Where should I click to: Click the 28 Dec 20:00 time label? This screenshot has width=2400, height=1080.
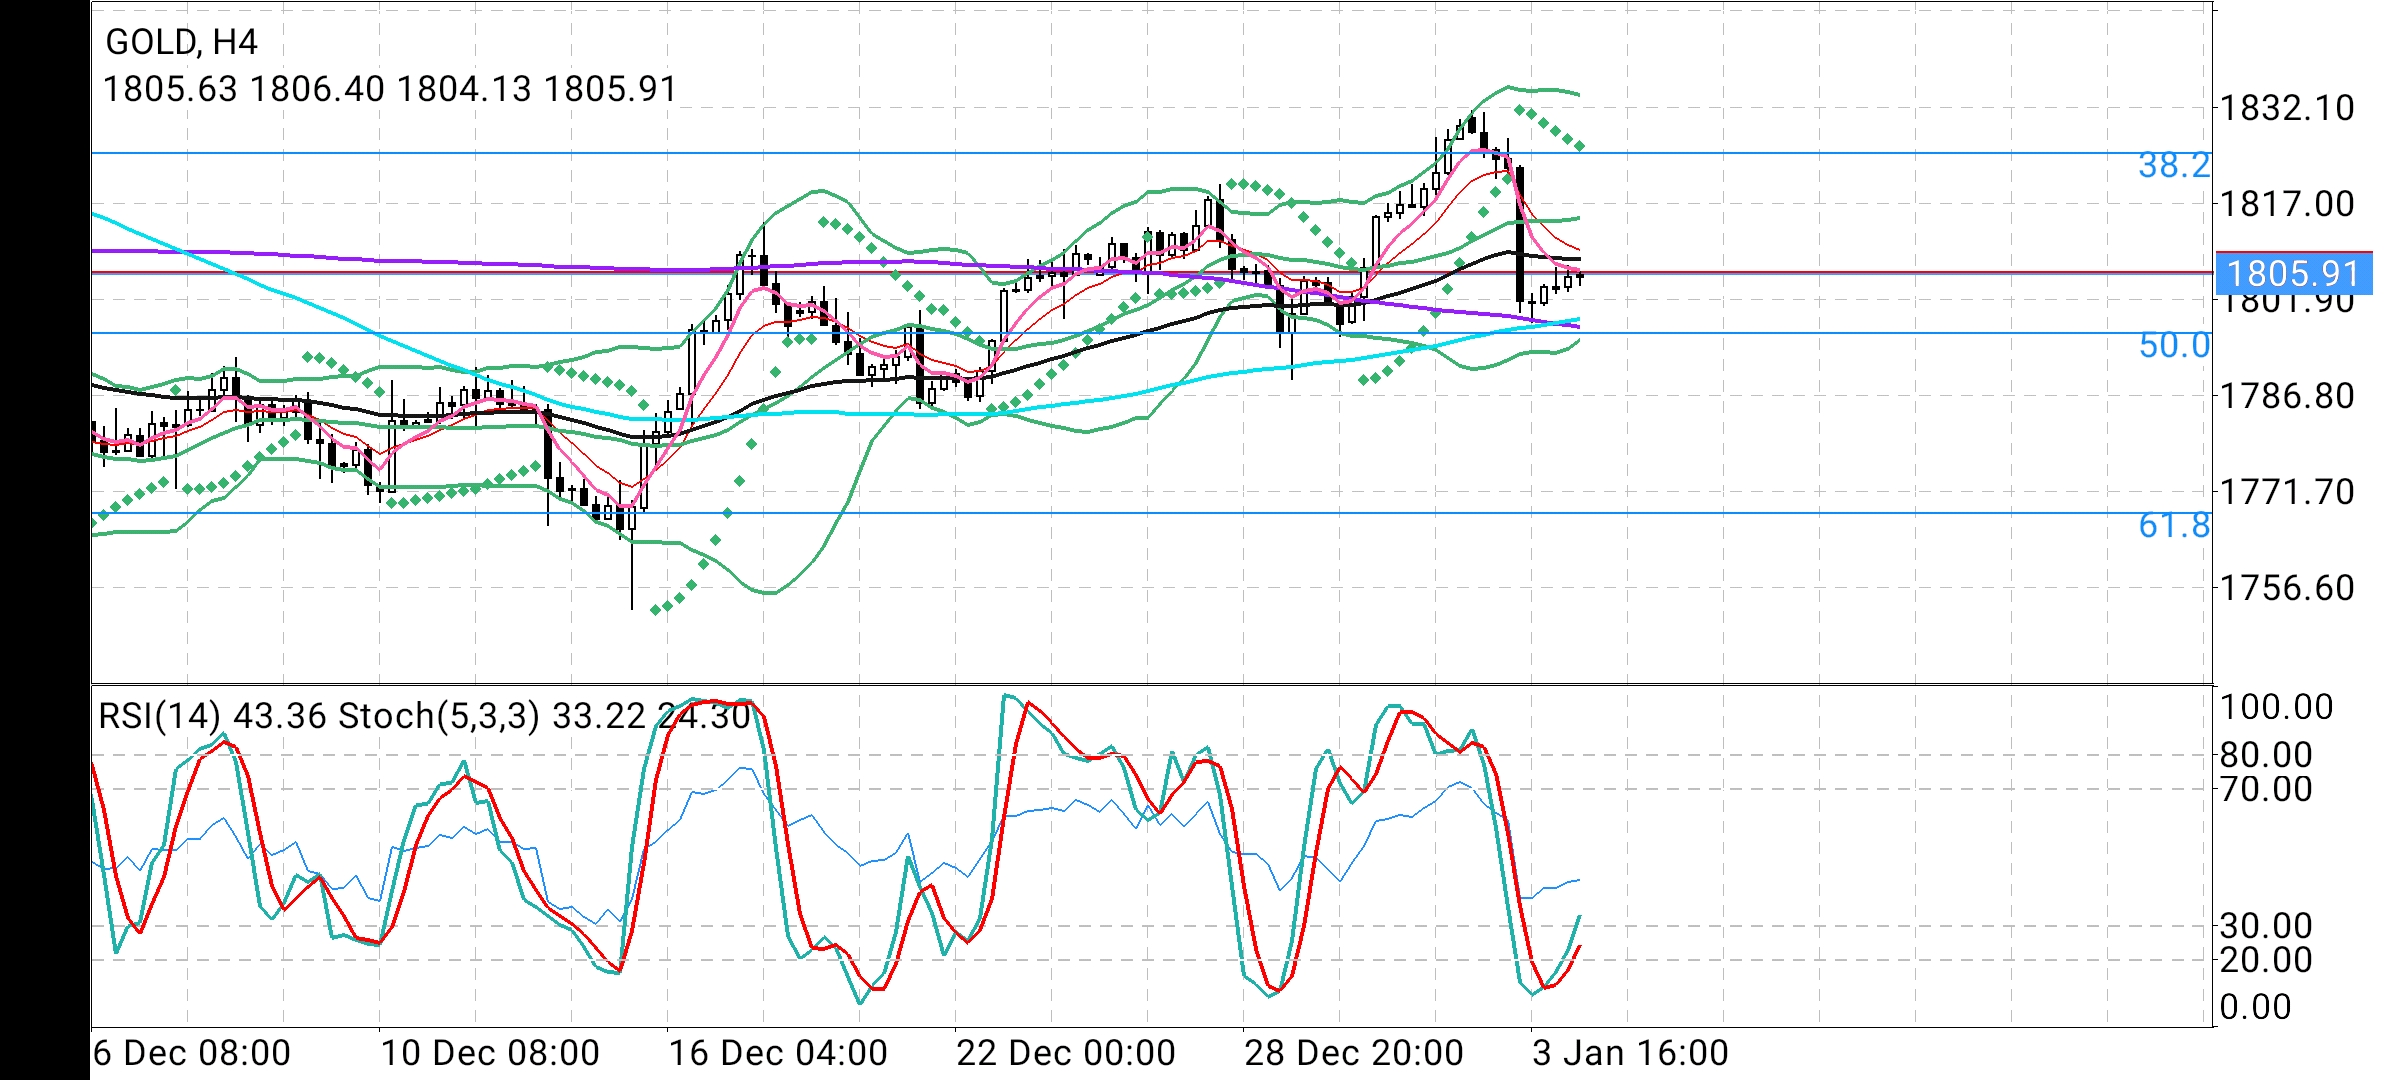click(x=1354, y=1053)
